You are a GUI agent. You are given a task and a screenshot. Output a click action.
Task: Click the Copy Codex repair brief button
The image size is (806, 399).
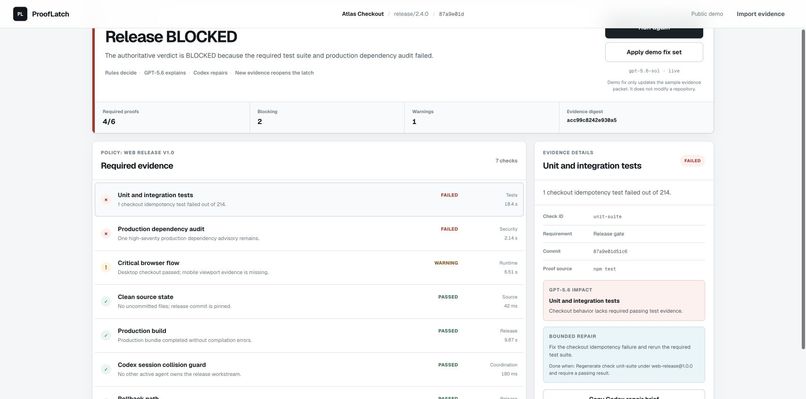[x=624, y=394]
